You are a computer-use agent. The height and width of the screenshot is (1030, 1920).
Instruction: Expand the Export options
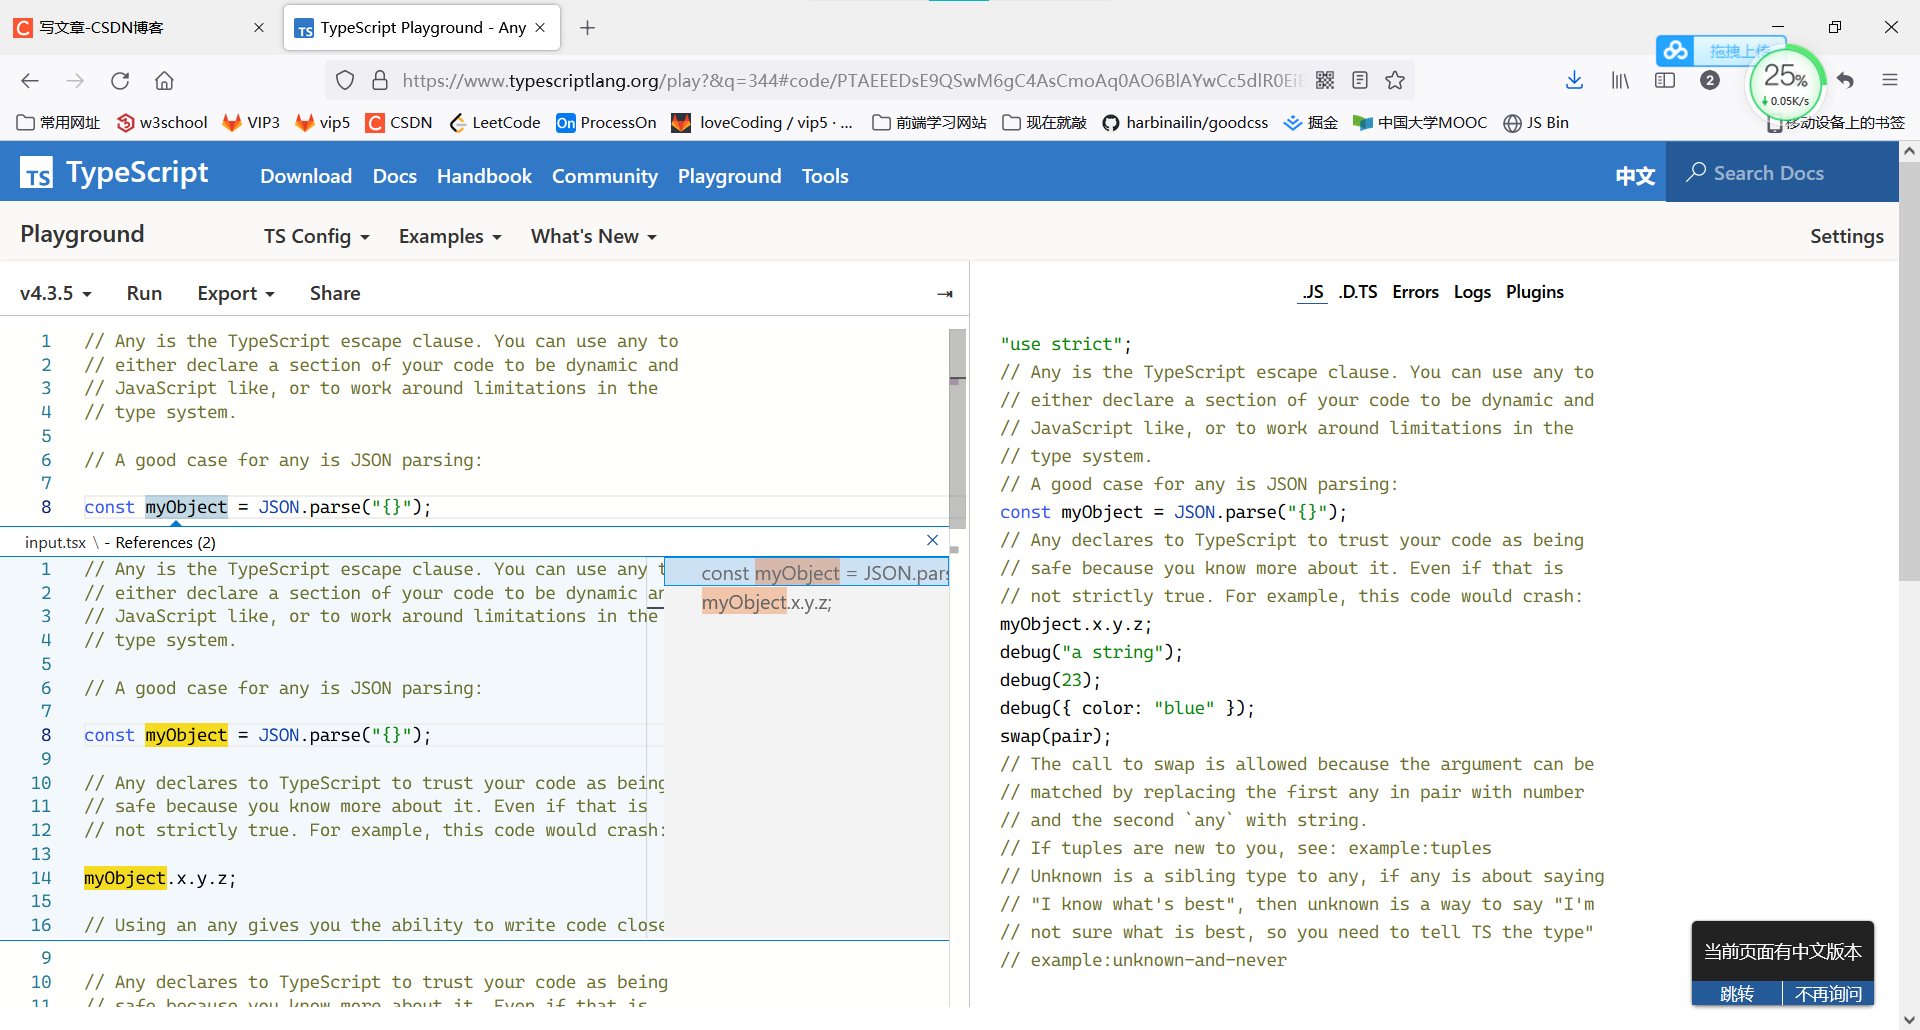(235, 293)
